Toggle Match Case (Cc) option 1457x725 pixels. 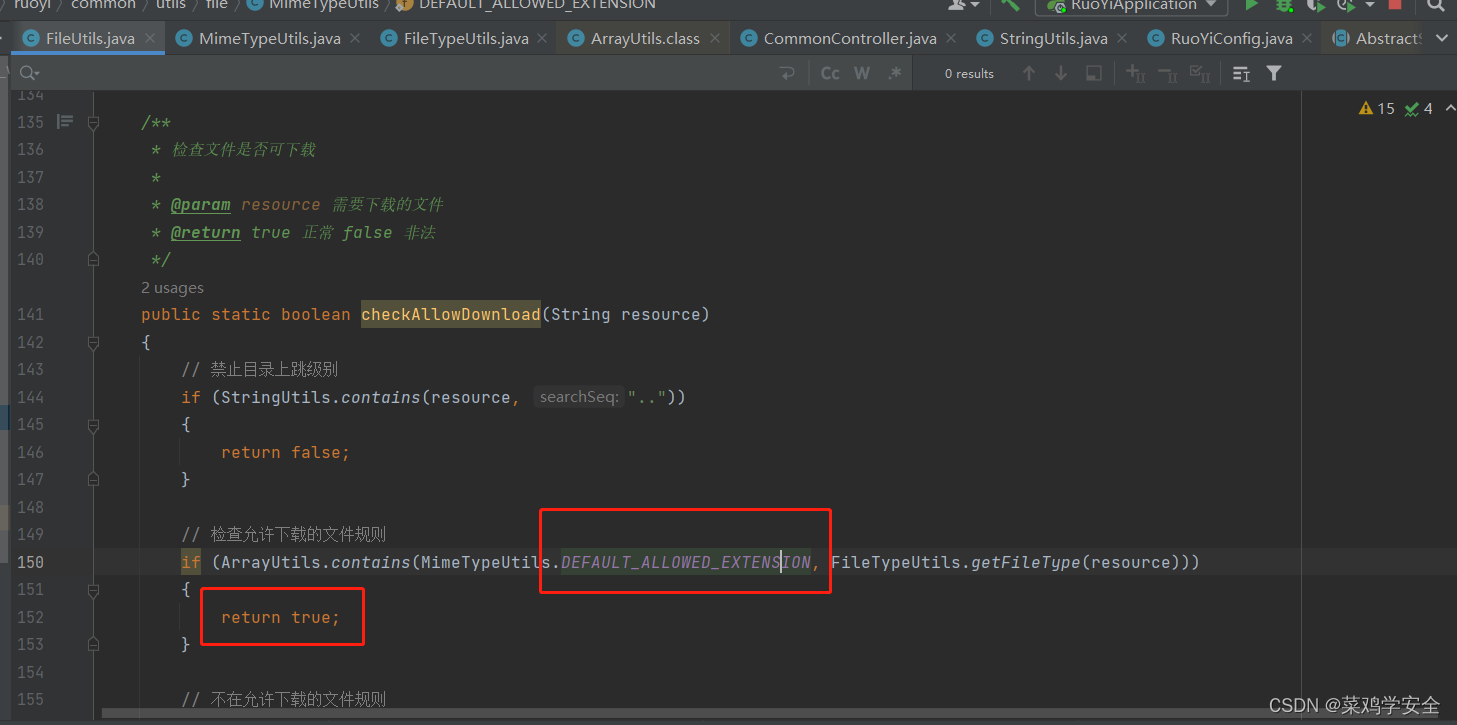830,73
